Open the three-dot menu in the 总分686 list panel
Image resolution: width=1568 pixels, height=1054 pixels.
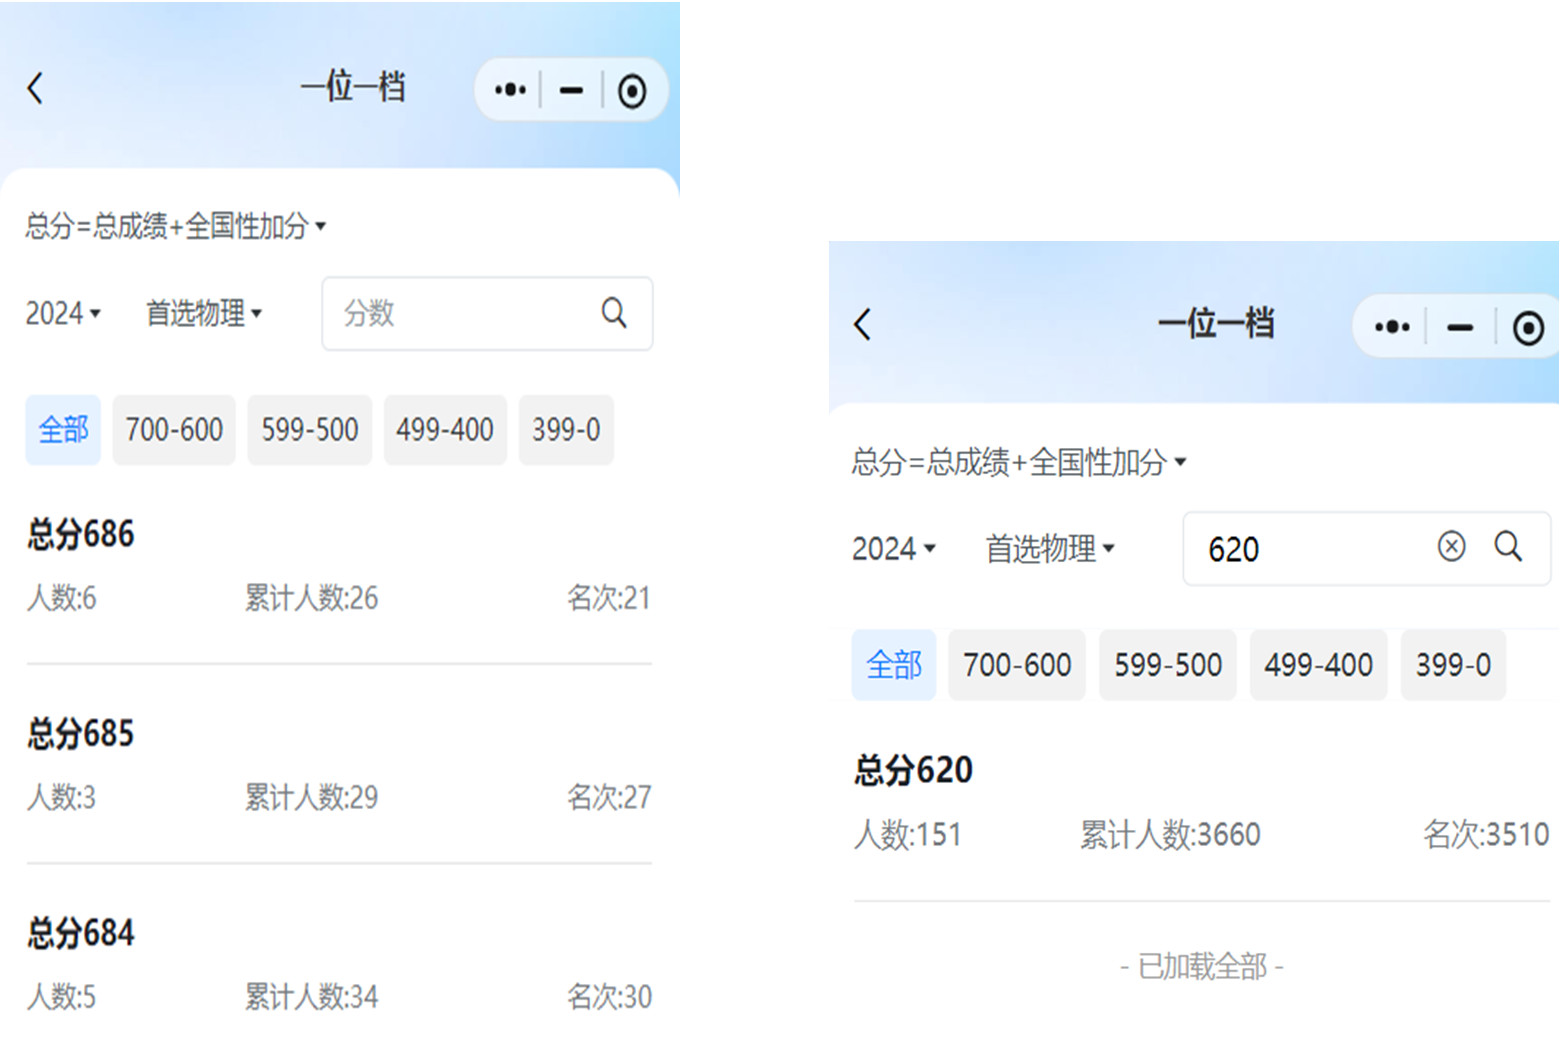(510, 90)
